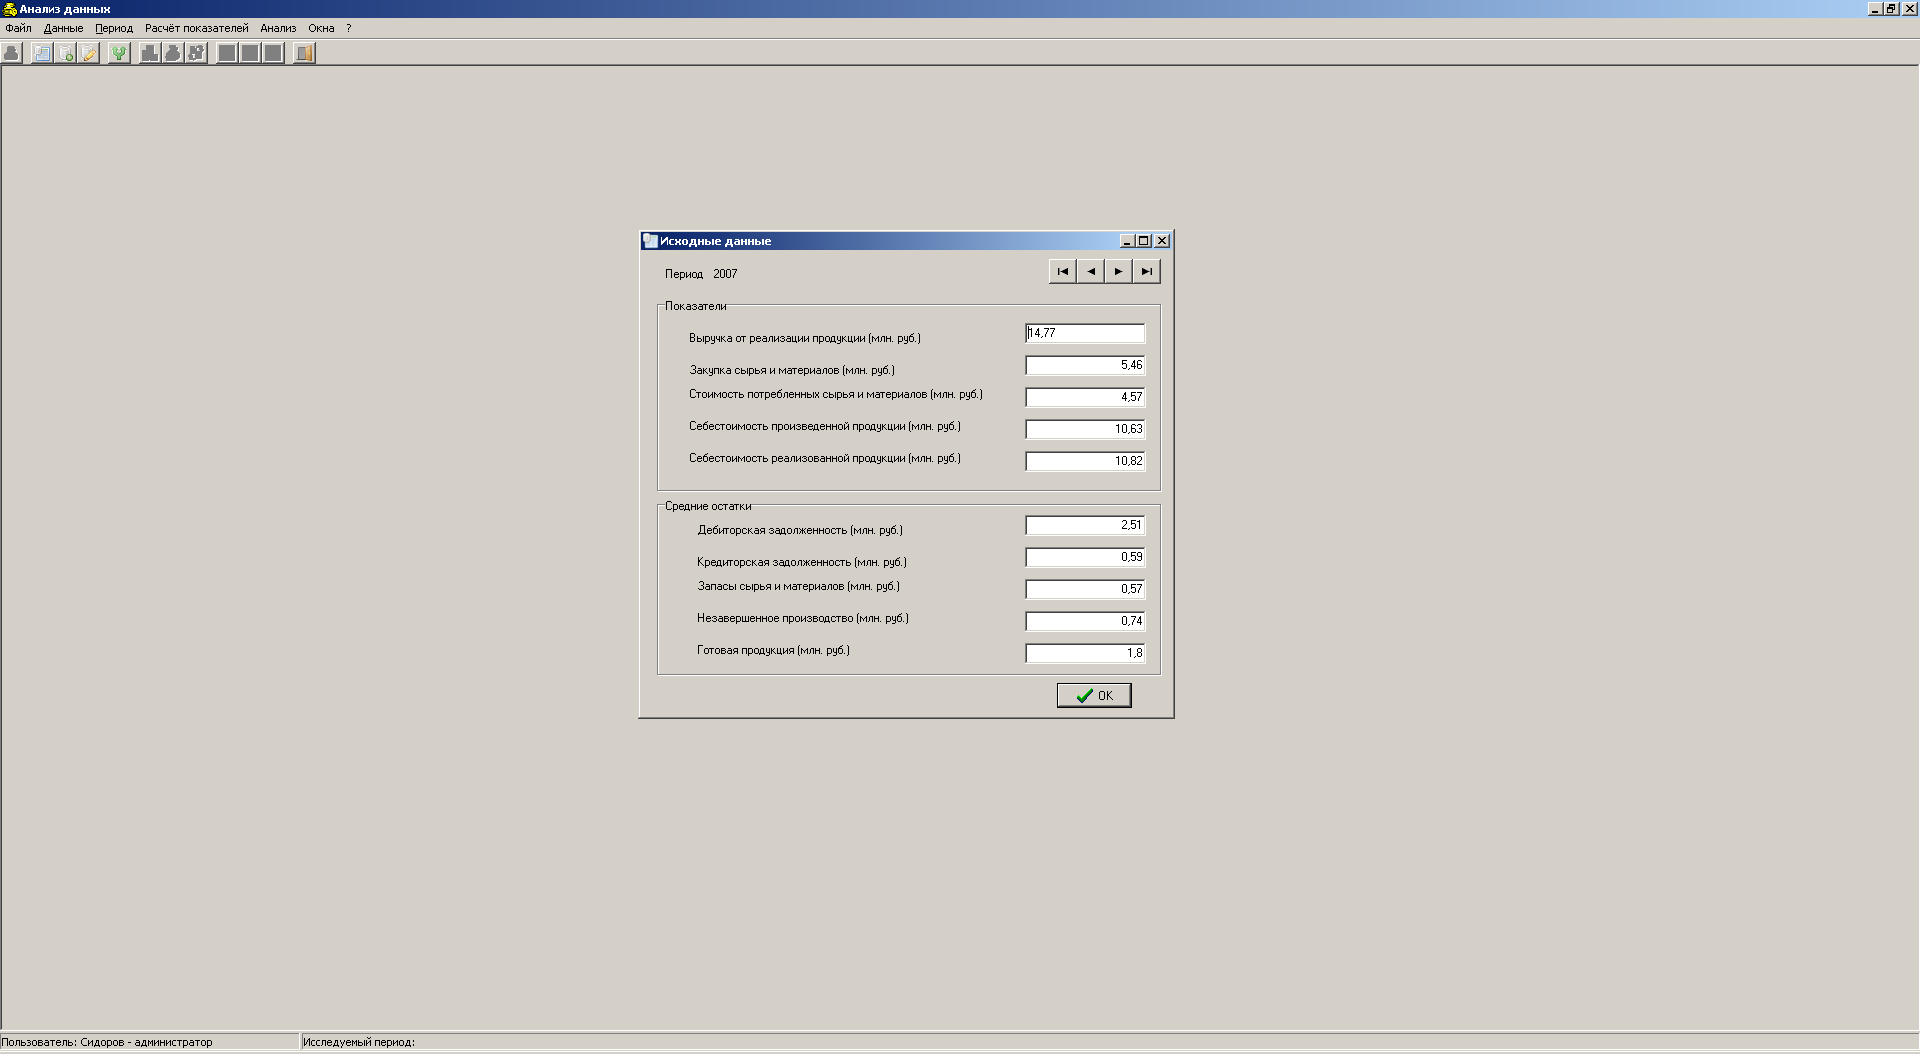This screenshot has height=1054, width=1920.
Task: Go to previous period record
Action: [1091, 271]
